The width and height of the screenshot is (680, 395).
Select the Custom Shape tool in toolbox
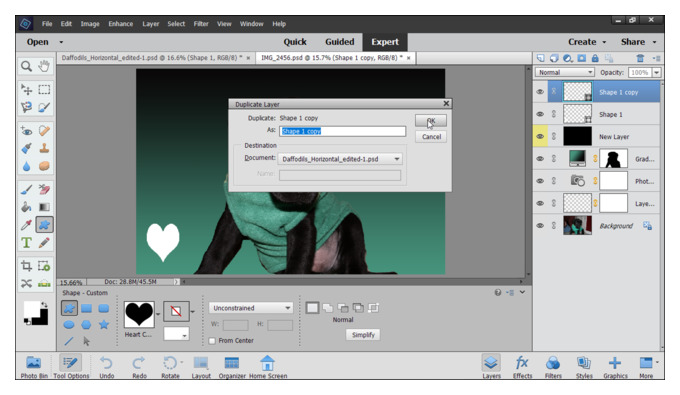[44, 225]
